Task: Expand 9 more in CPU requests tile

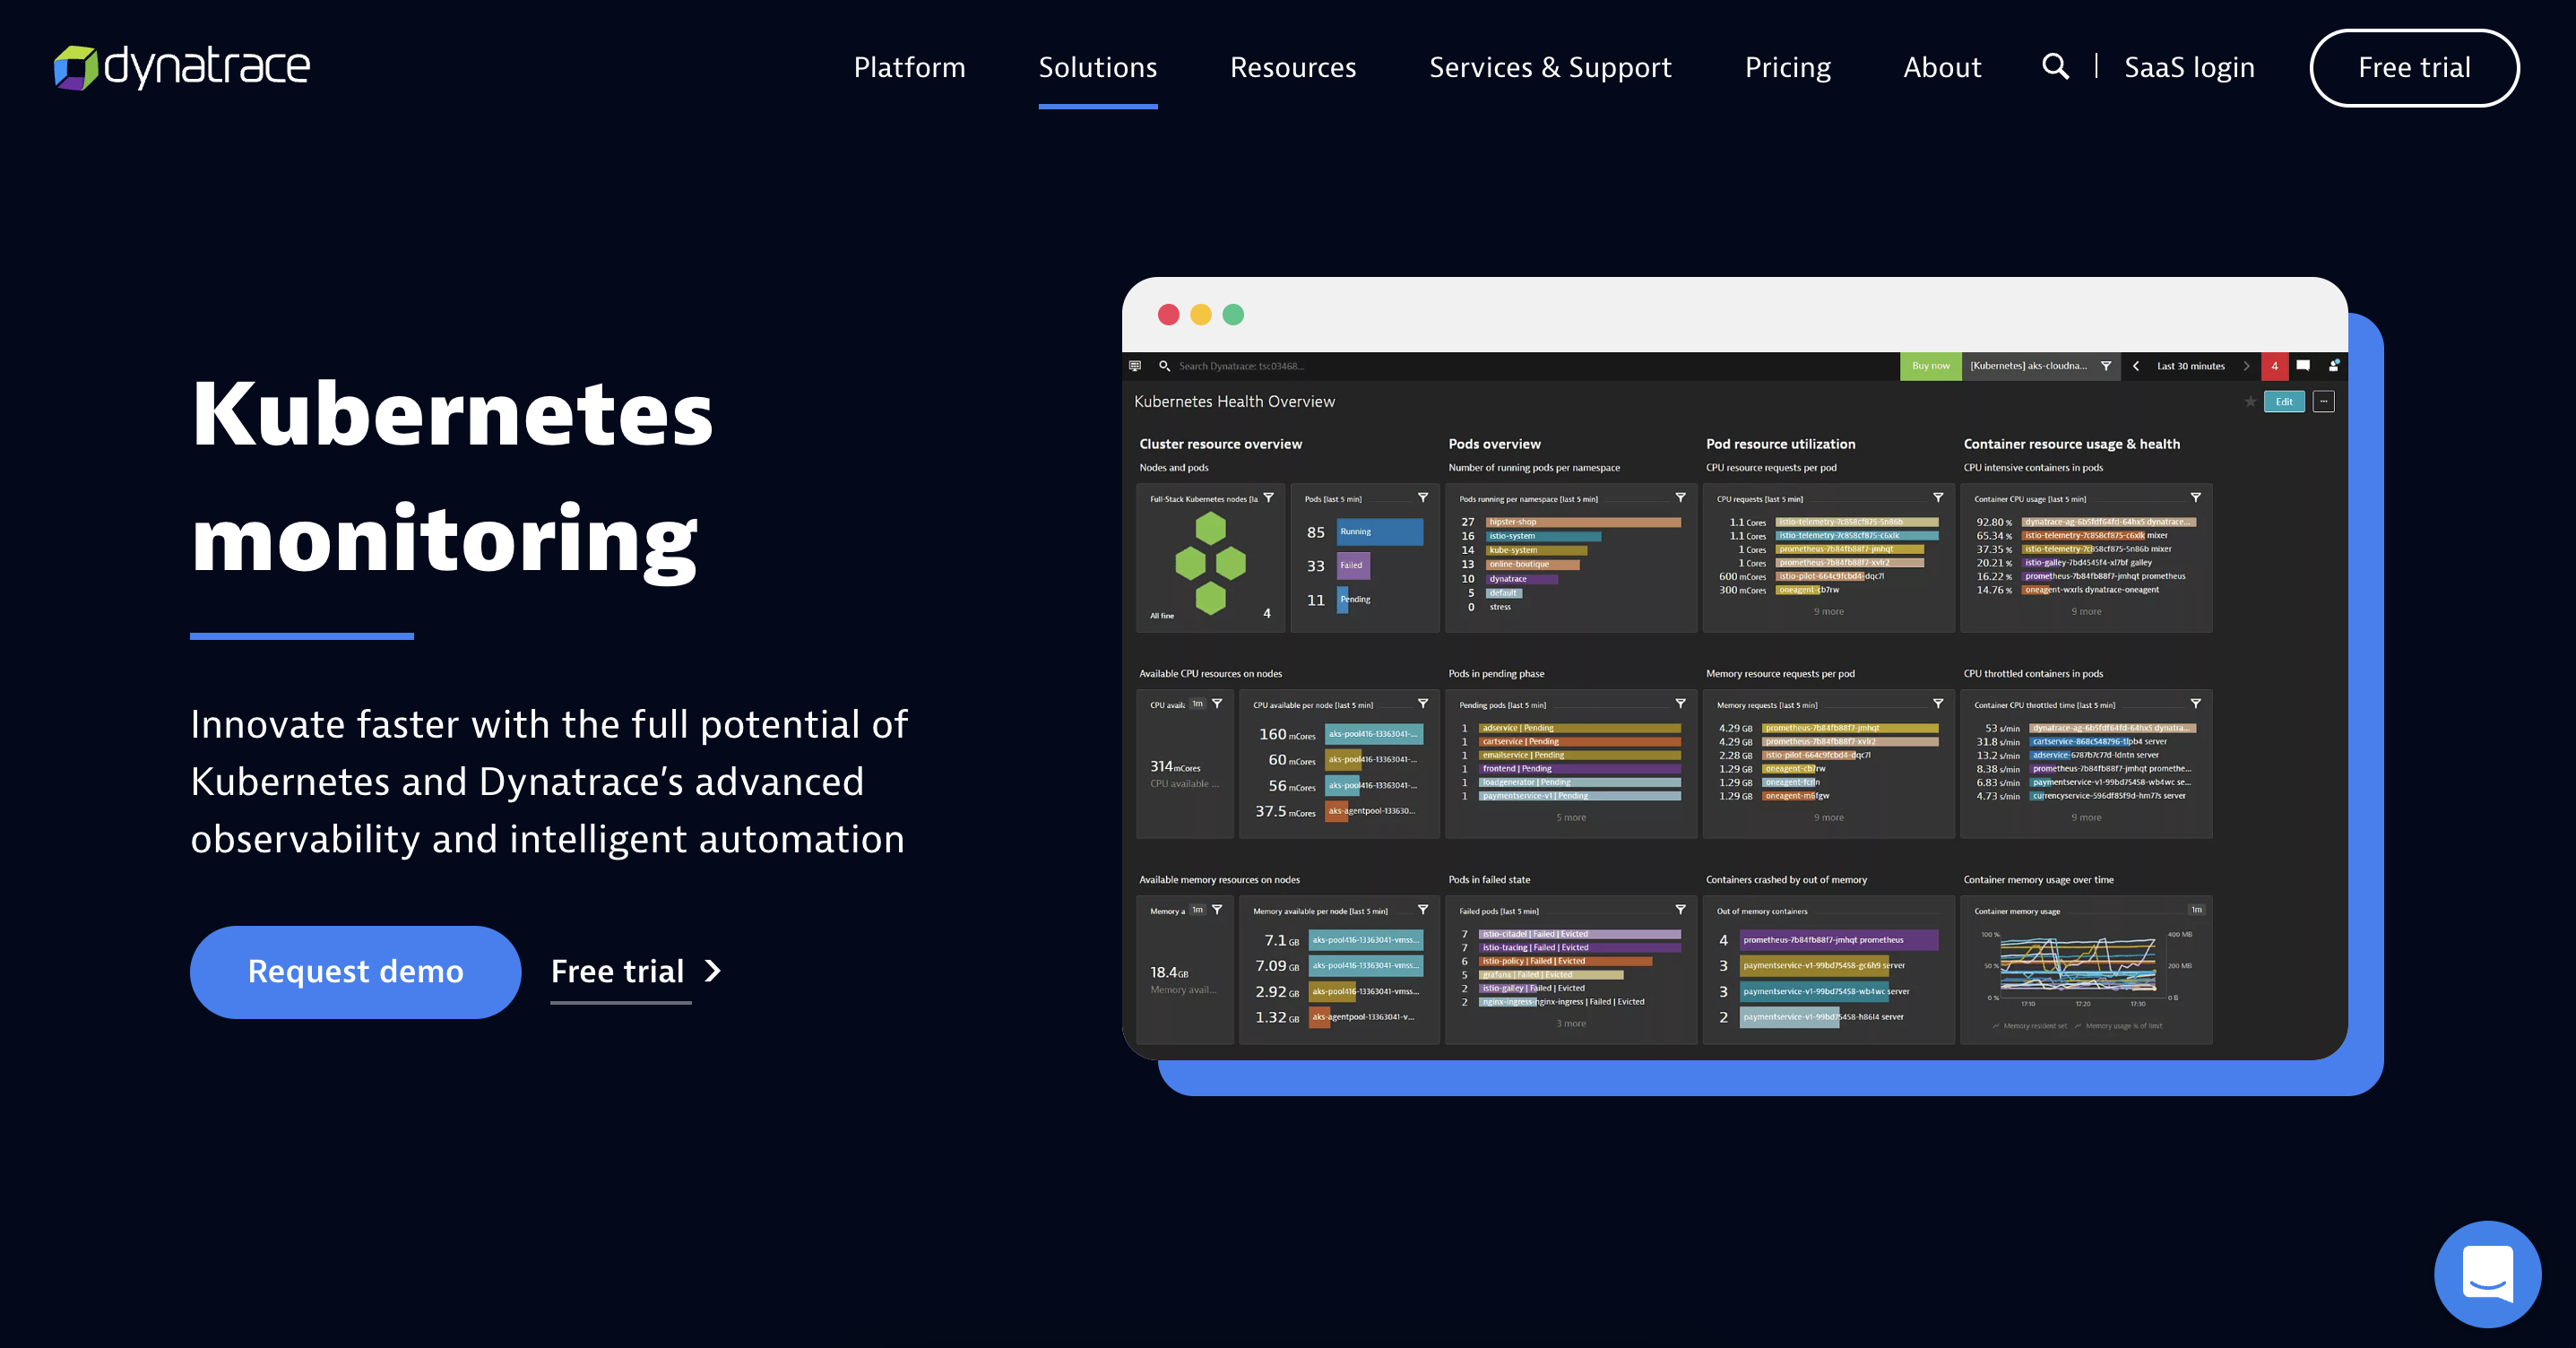Action: (1828, 611)
